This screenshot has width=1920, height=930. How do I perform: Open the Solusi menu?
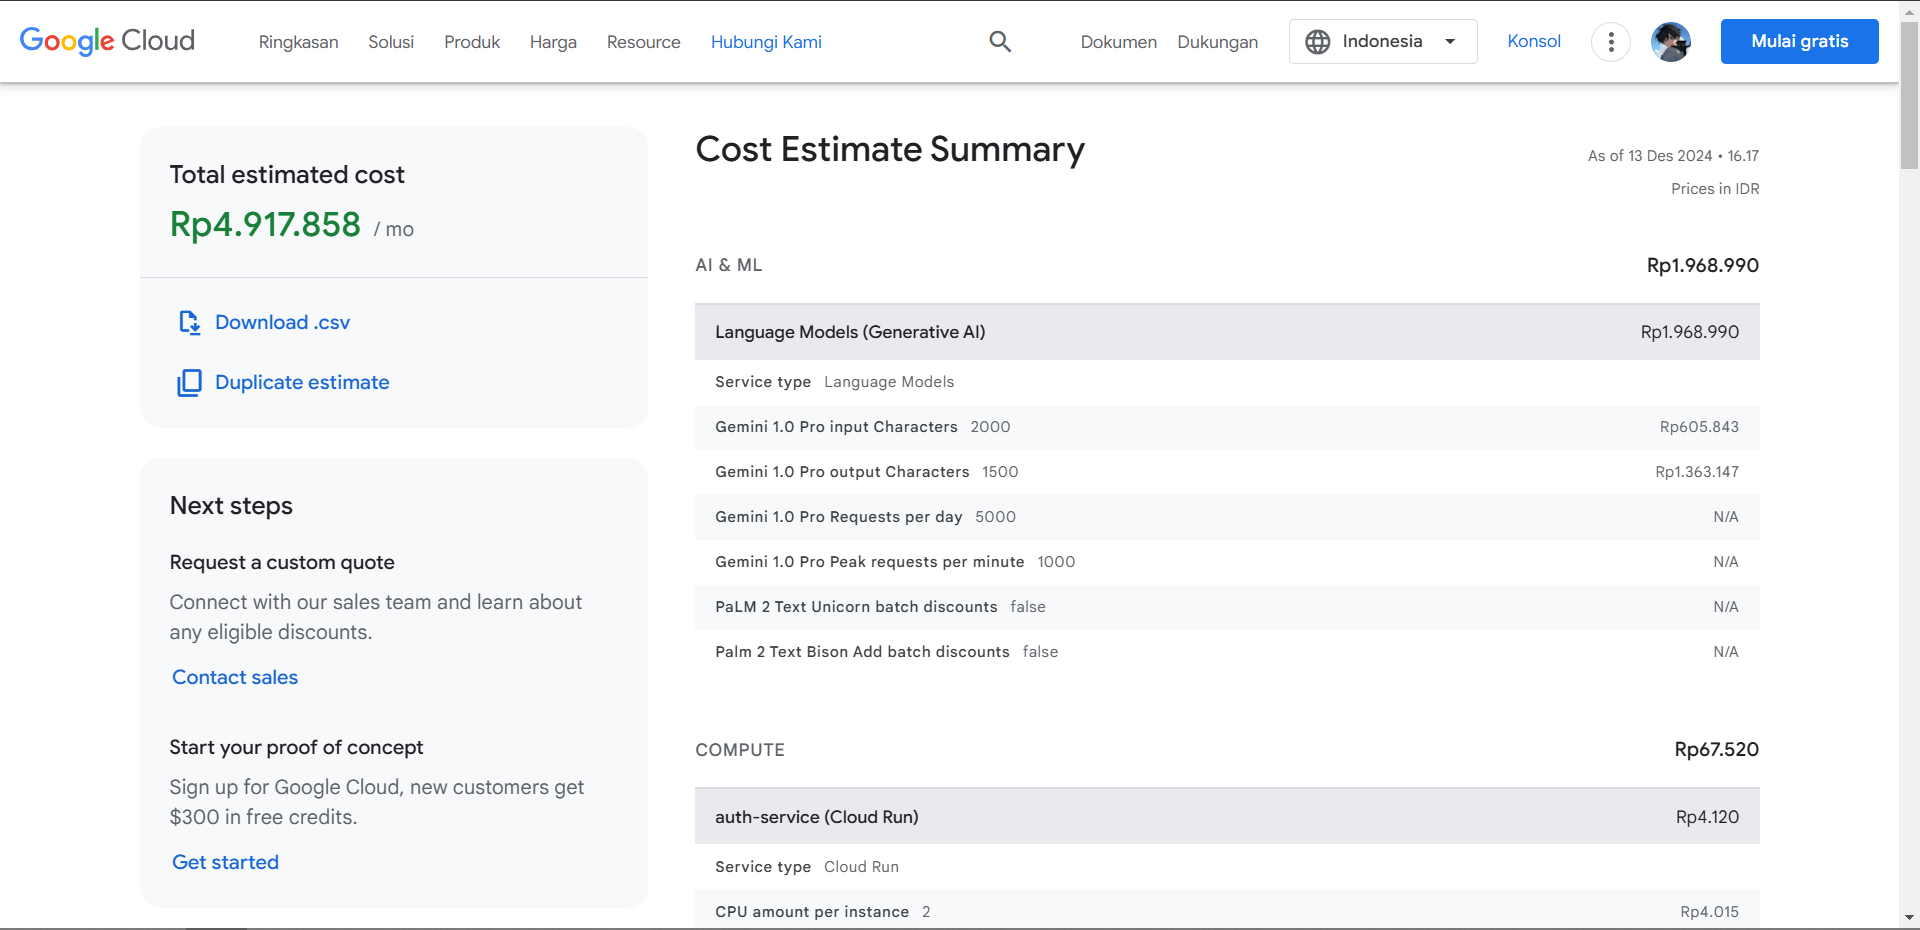point(391,42)
